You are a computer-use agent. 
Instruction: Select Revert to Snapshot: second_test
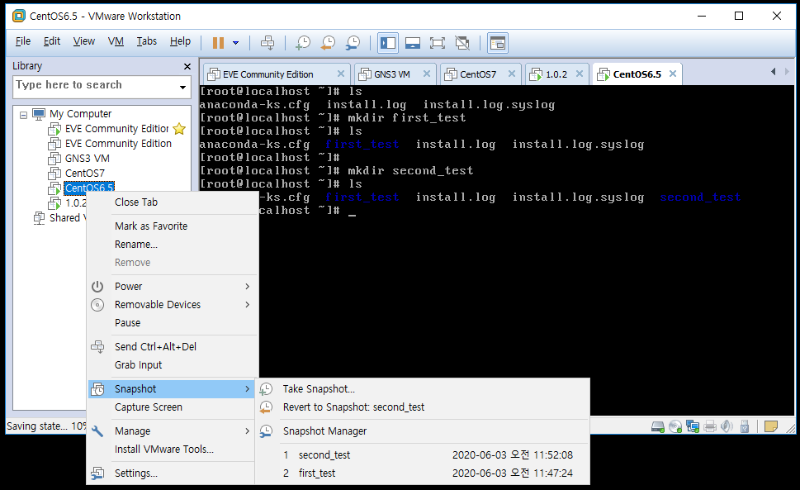click(353, 407)
